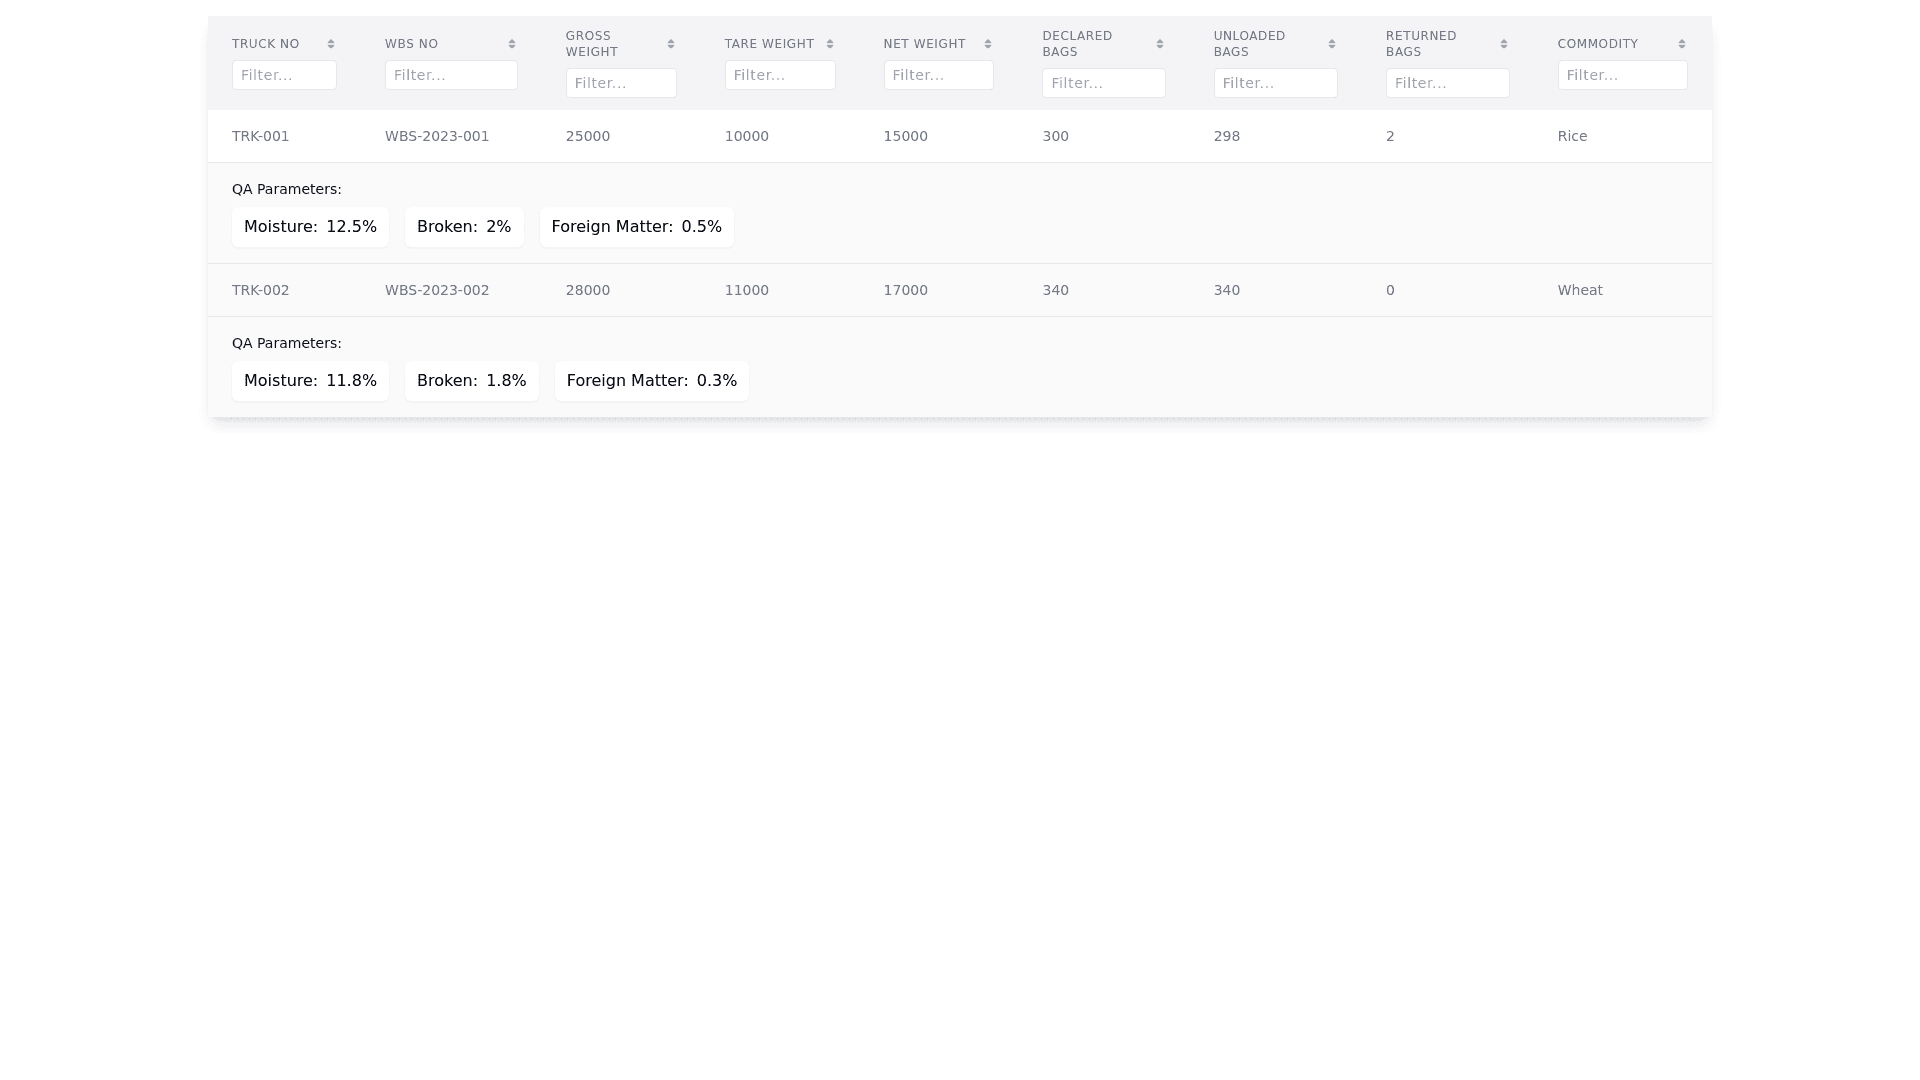The height and width of the screenshot is (1080, 1920).
Task: Sort the GROSS WEIGHT column
Action: click(670, 44)
